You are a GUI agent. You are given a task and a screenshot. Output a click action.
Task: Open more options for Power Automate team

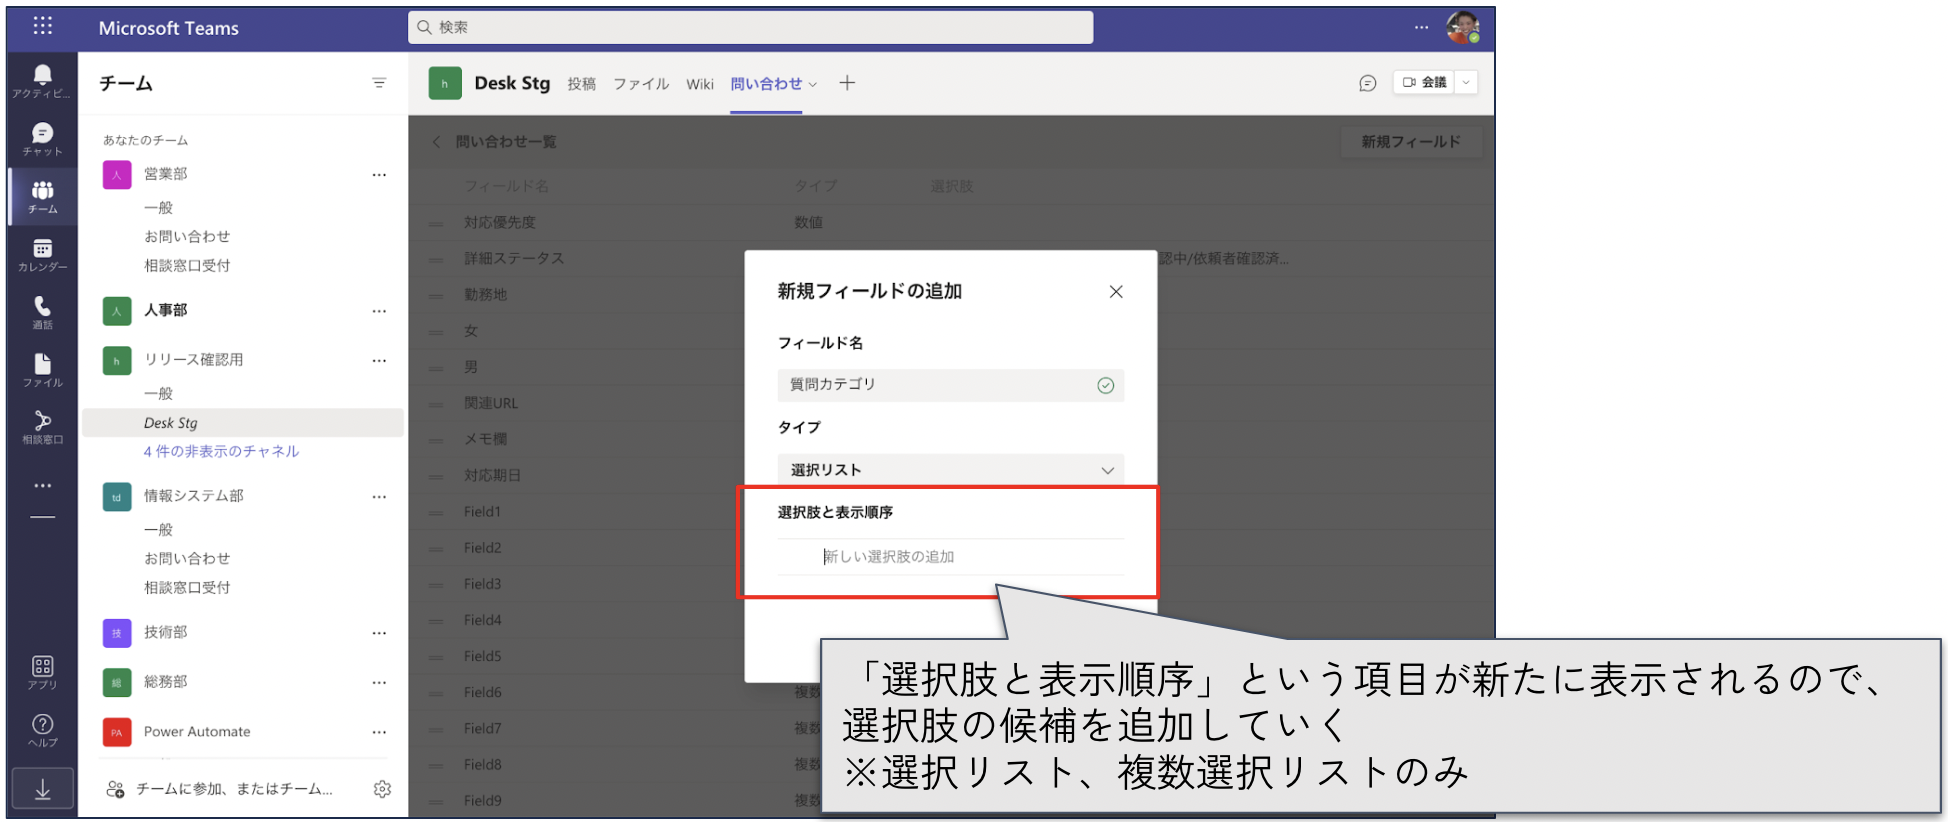[379, 732]
